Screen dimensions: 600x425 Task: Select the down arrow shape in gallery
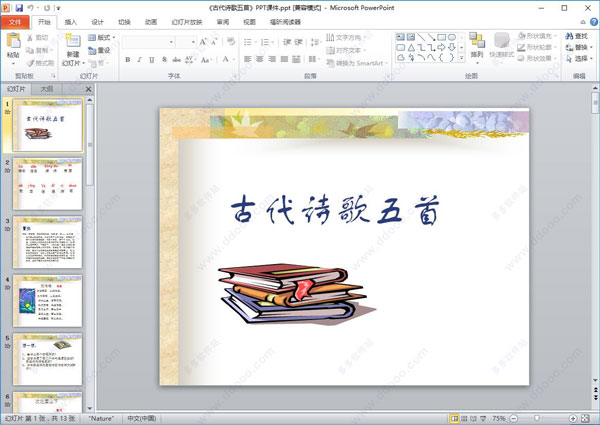(452, 47)
